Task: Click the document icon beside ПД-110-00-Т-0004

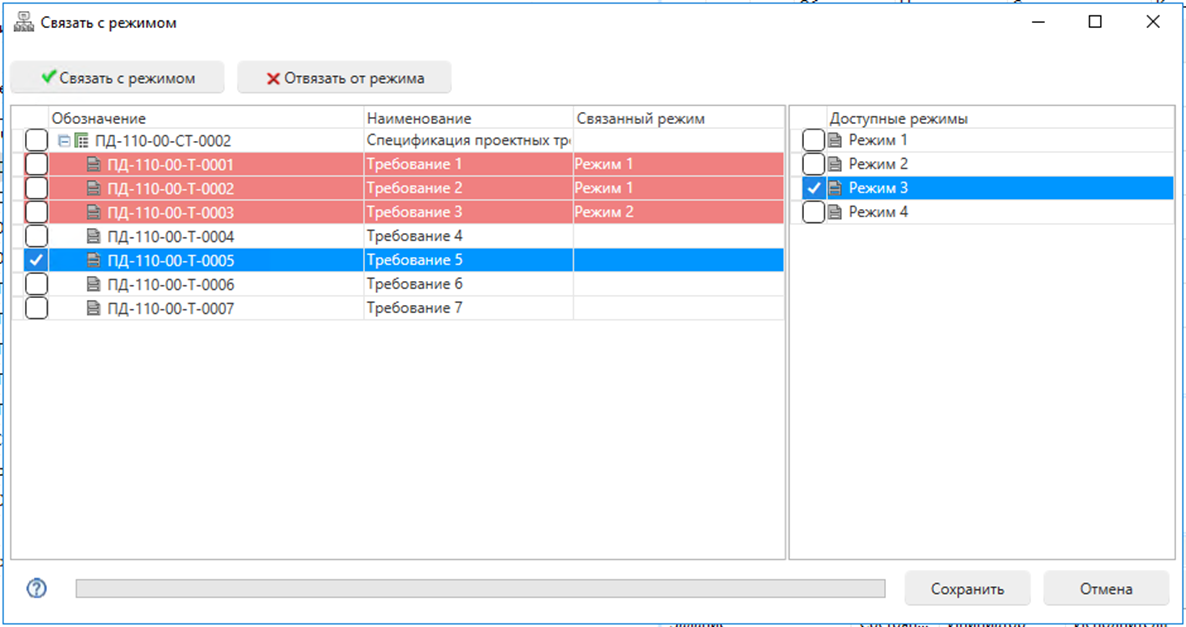Action: click(x=94, y=237)
